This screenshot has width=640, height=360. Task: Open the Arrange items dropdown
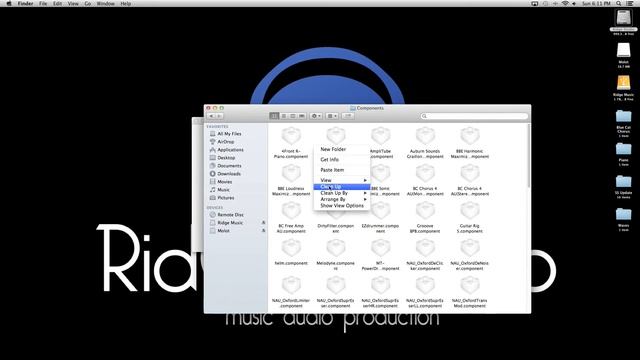click(x=332, y=116)
